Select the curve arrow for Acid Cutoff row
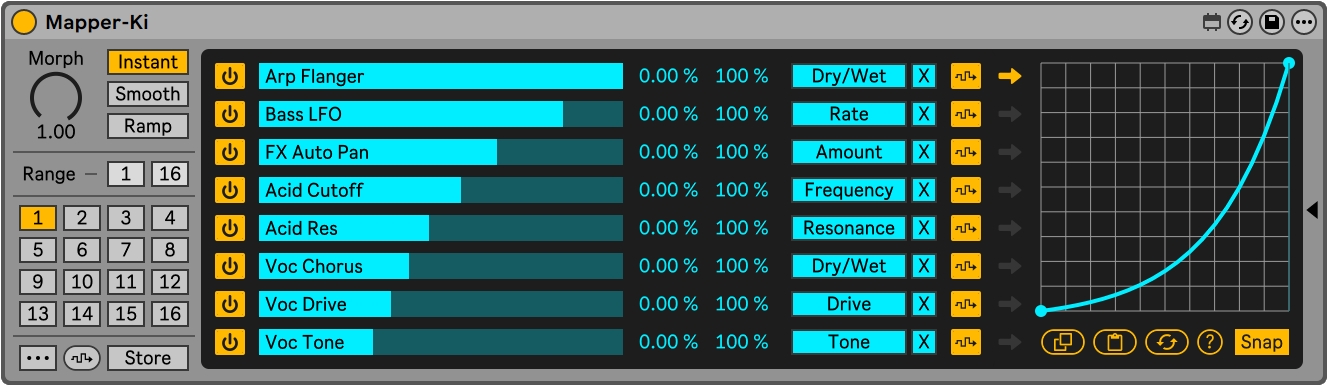Screen dimensions: 1328x386 [x=1010, y=190]
